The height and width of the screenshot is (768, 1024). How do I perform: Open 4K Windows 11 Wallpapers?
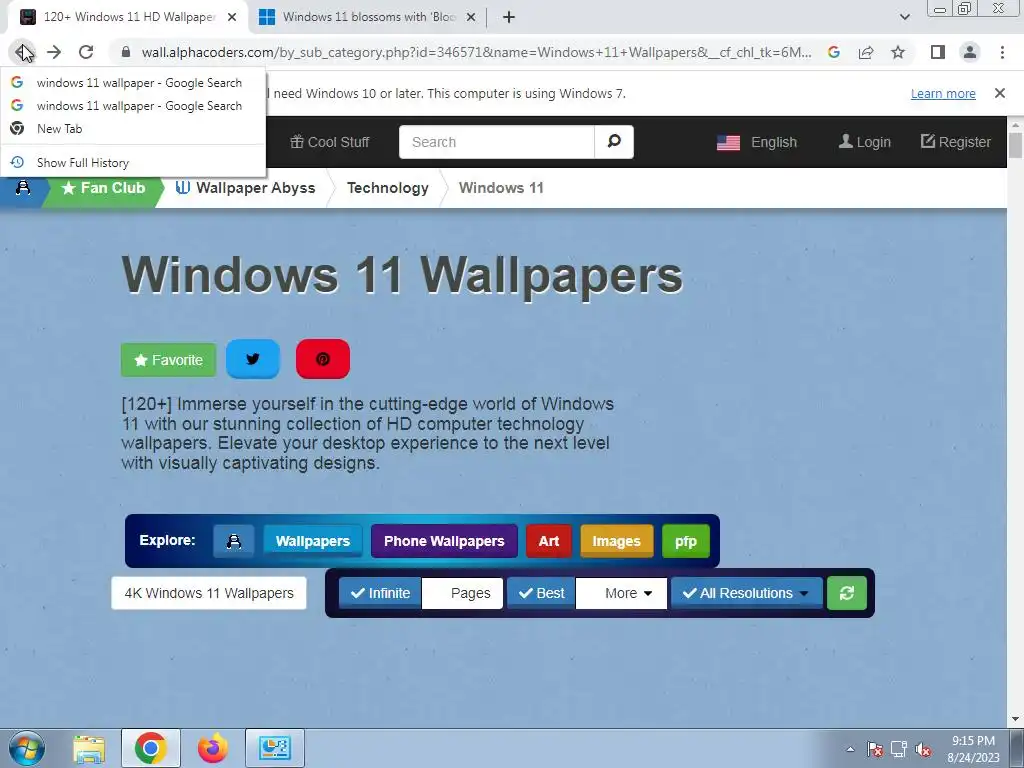(209, 593)
